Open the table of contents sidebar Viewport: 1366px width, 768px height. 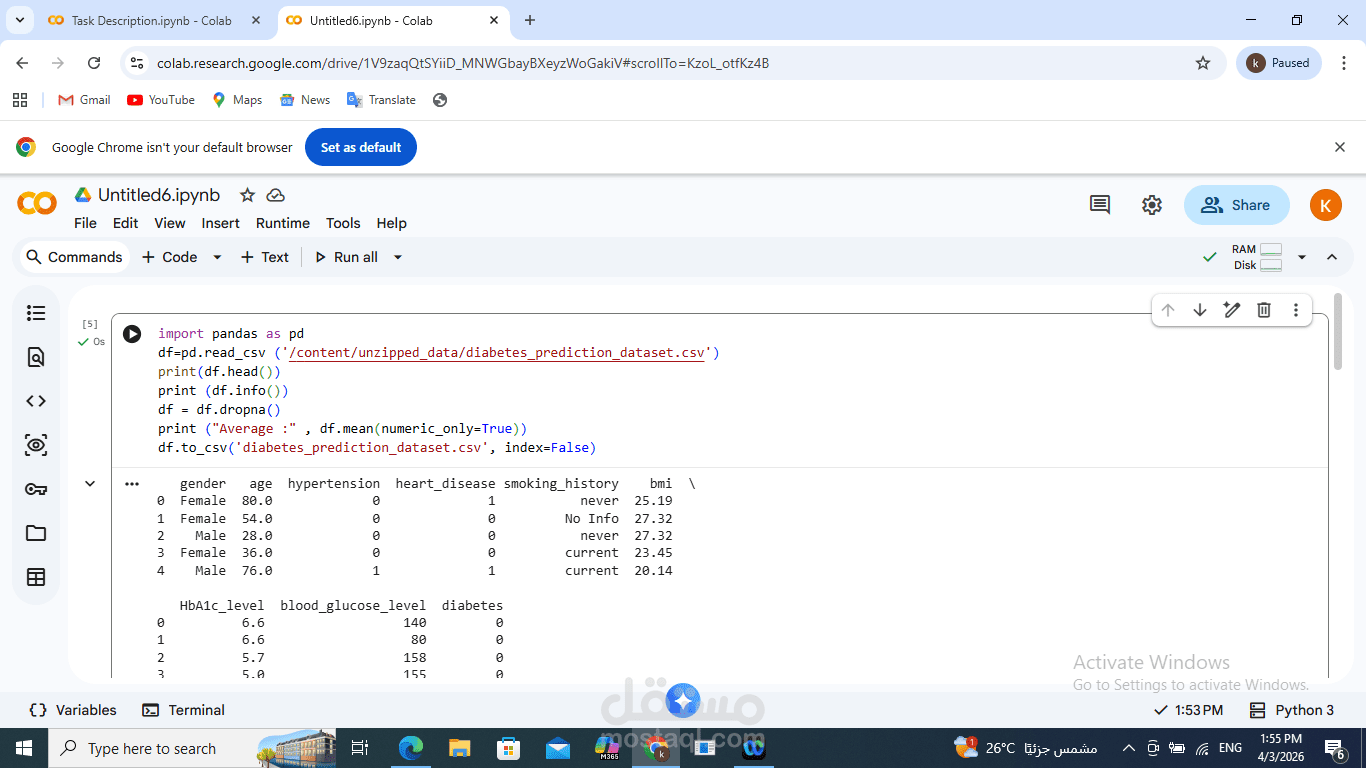[x=36, y=313]
